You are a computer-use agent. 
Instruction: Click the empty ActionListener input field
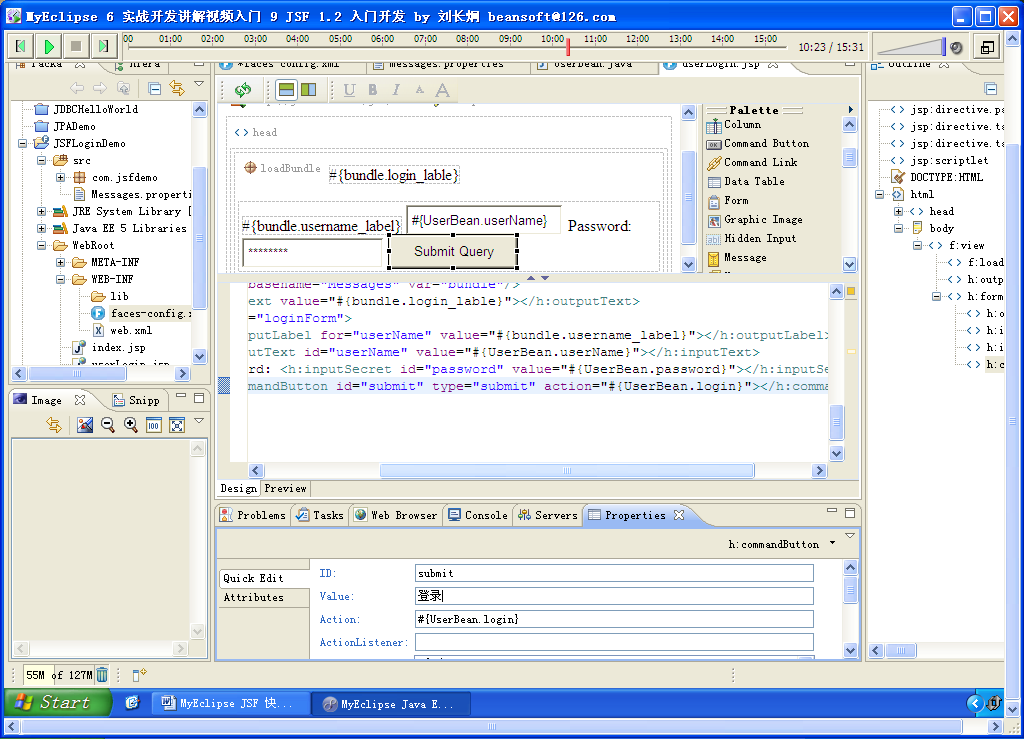[x=614, y=642]
